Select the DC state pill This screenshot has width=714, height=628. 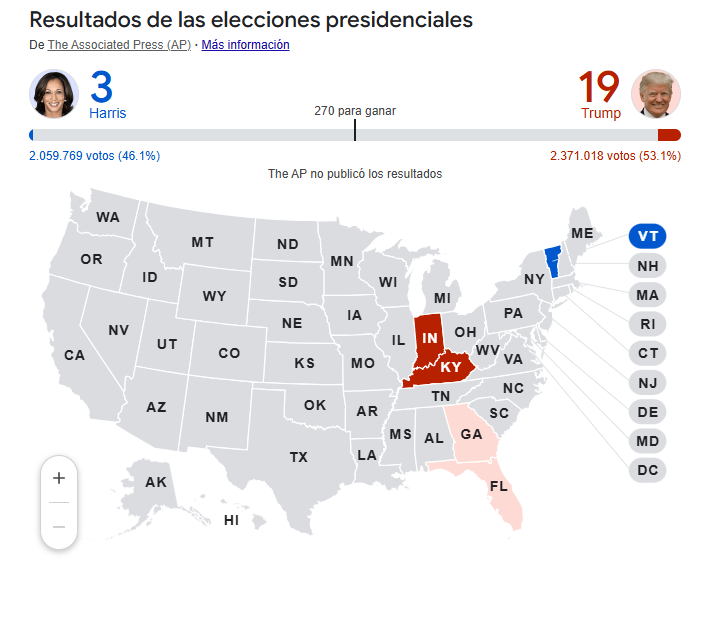(648, 470)
